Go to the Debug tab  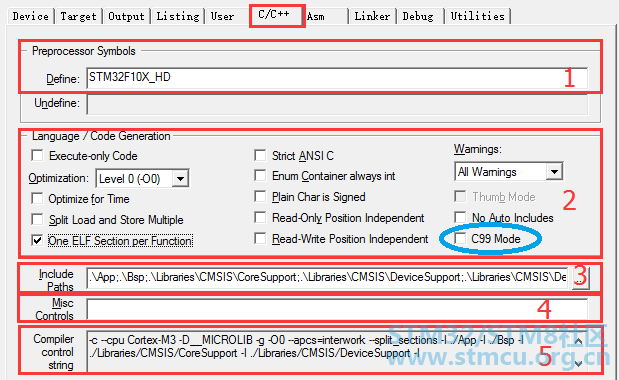pos(418,17)
